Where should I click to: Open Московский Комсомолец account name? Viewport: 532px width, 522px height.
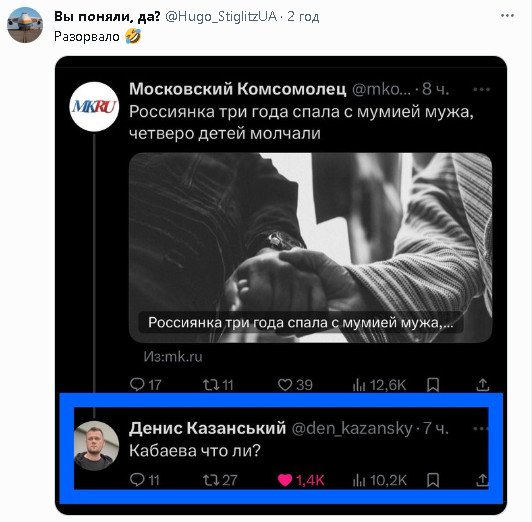(x=238, y=89)
